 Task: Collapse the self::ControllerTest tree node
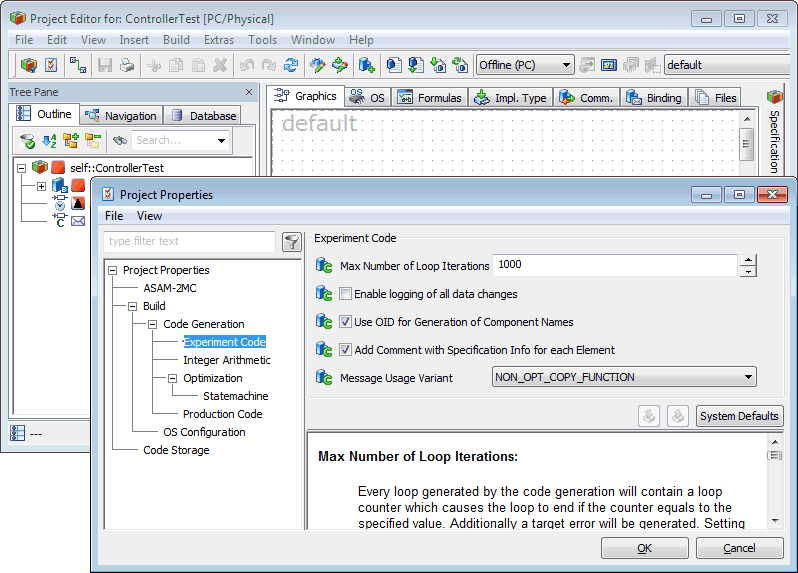(x=21, y=168)
